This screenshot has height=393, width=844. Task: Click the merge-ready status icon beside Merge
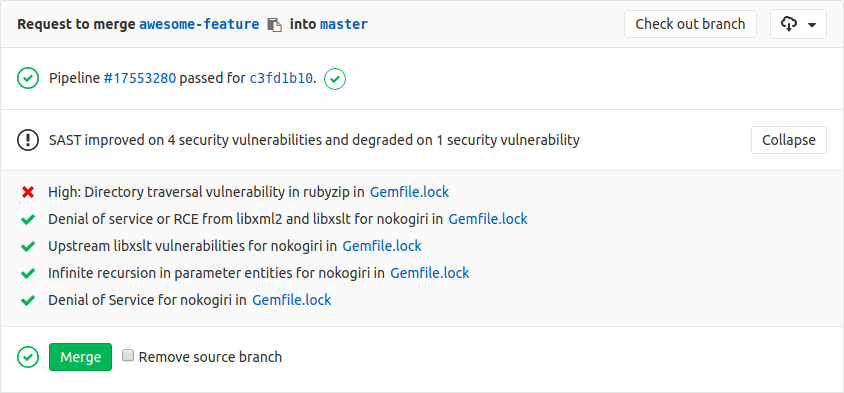click(28, 357)
